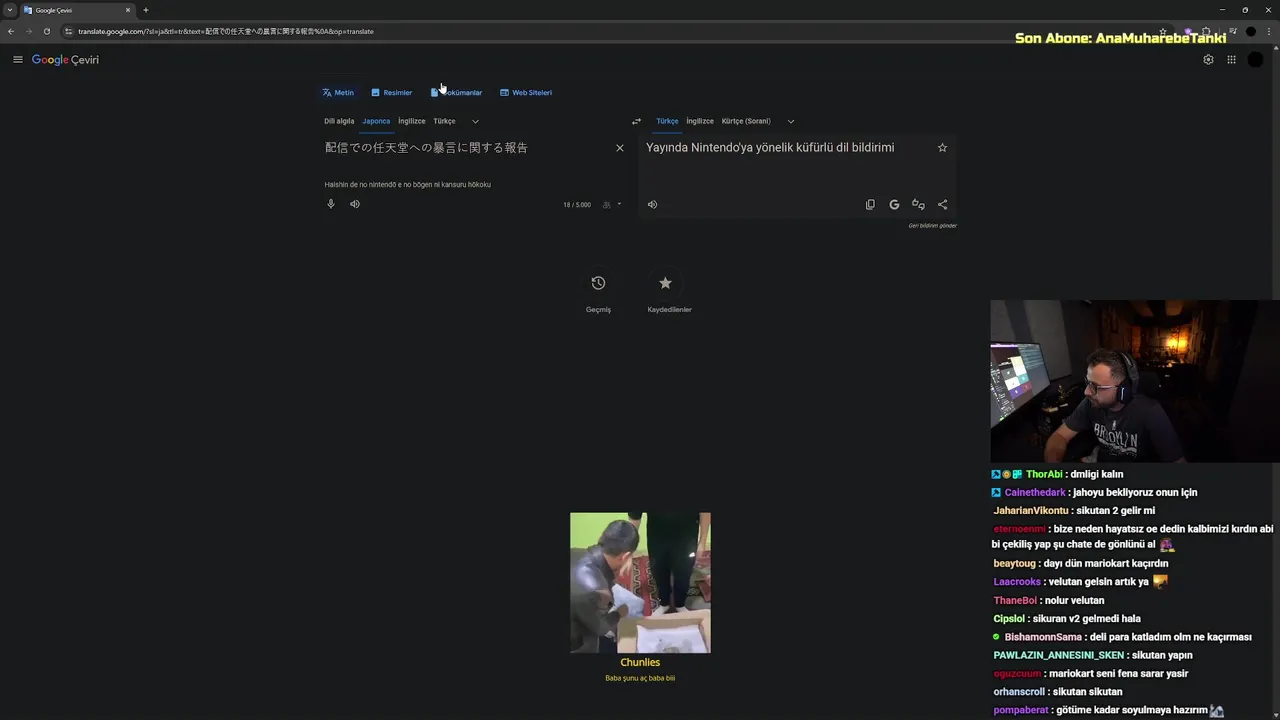Select Türkçe as source language
1280x720 pixels.
click(444, 121)
